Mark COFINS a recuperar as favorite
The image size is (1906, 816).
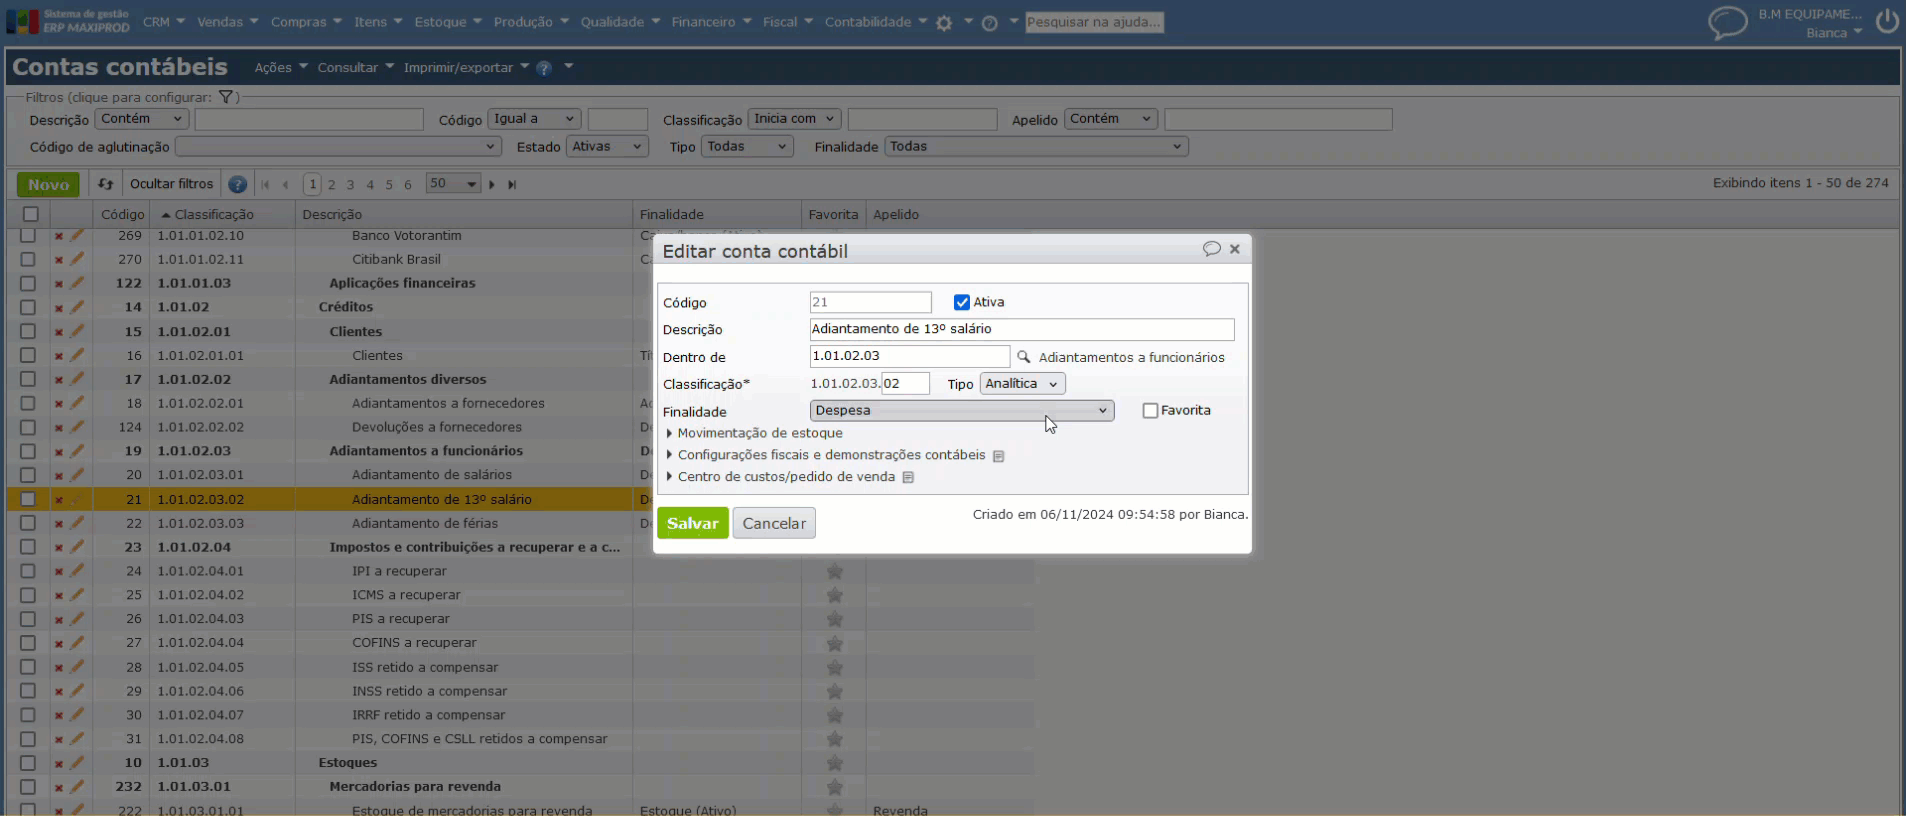point(834,643)
